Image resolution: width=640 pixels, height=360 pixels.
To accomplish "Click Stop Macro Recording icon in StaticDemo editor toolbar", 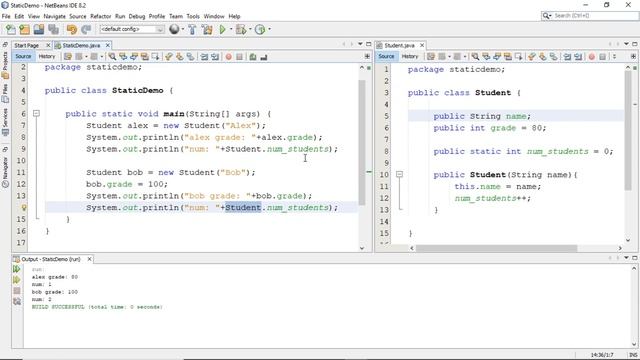I will 240,57.
